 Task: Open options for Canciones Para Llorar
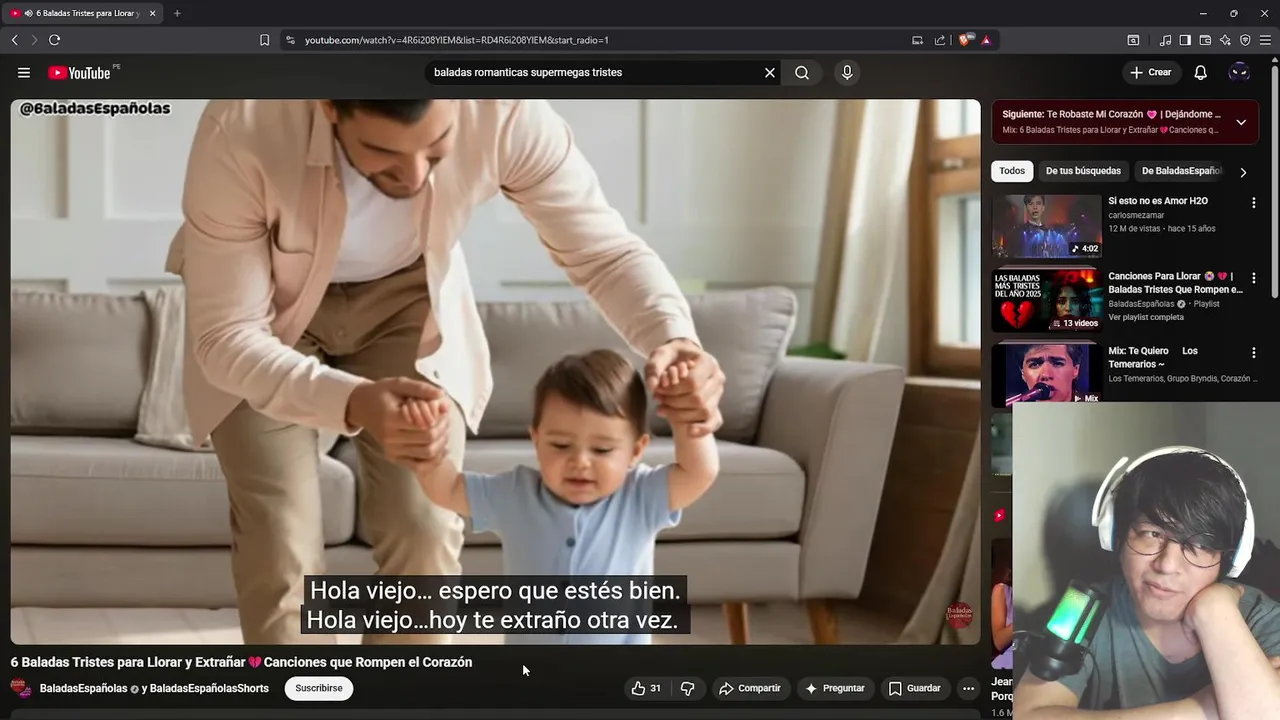(1253, 278)
